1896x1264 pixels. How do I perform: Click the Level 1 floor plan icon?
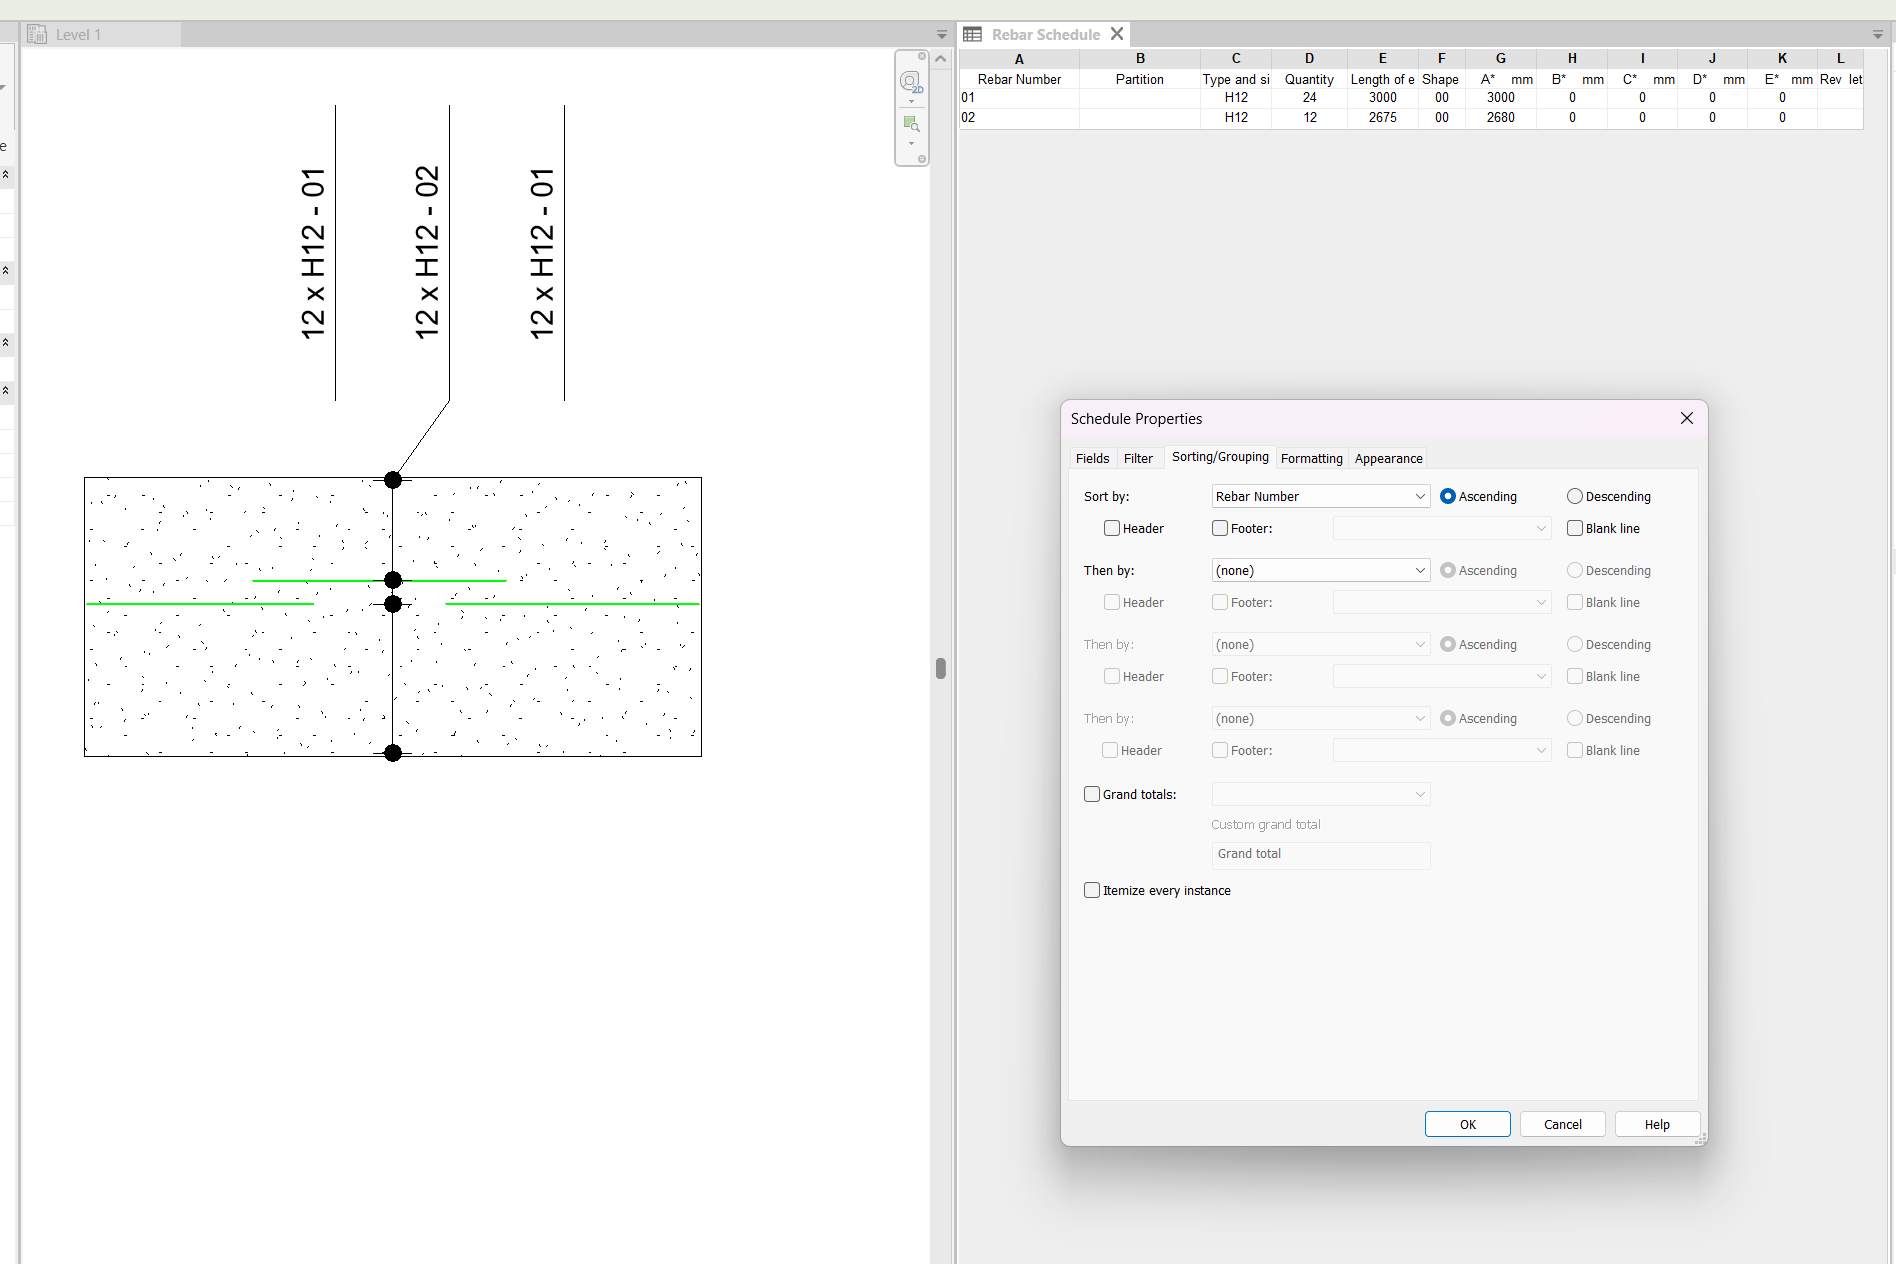37,33
